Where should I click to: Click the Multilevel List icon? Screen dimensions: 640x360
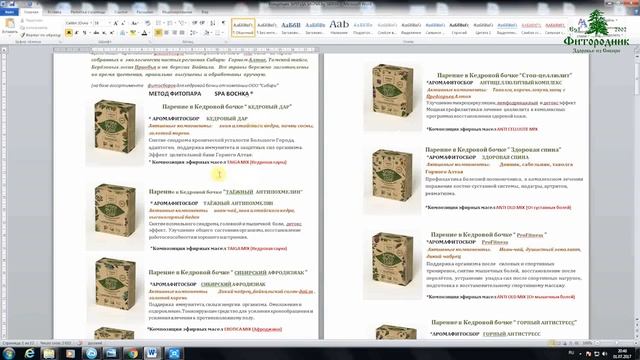[182, 23]
